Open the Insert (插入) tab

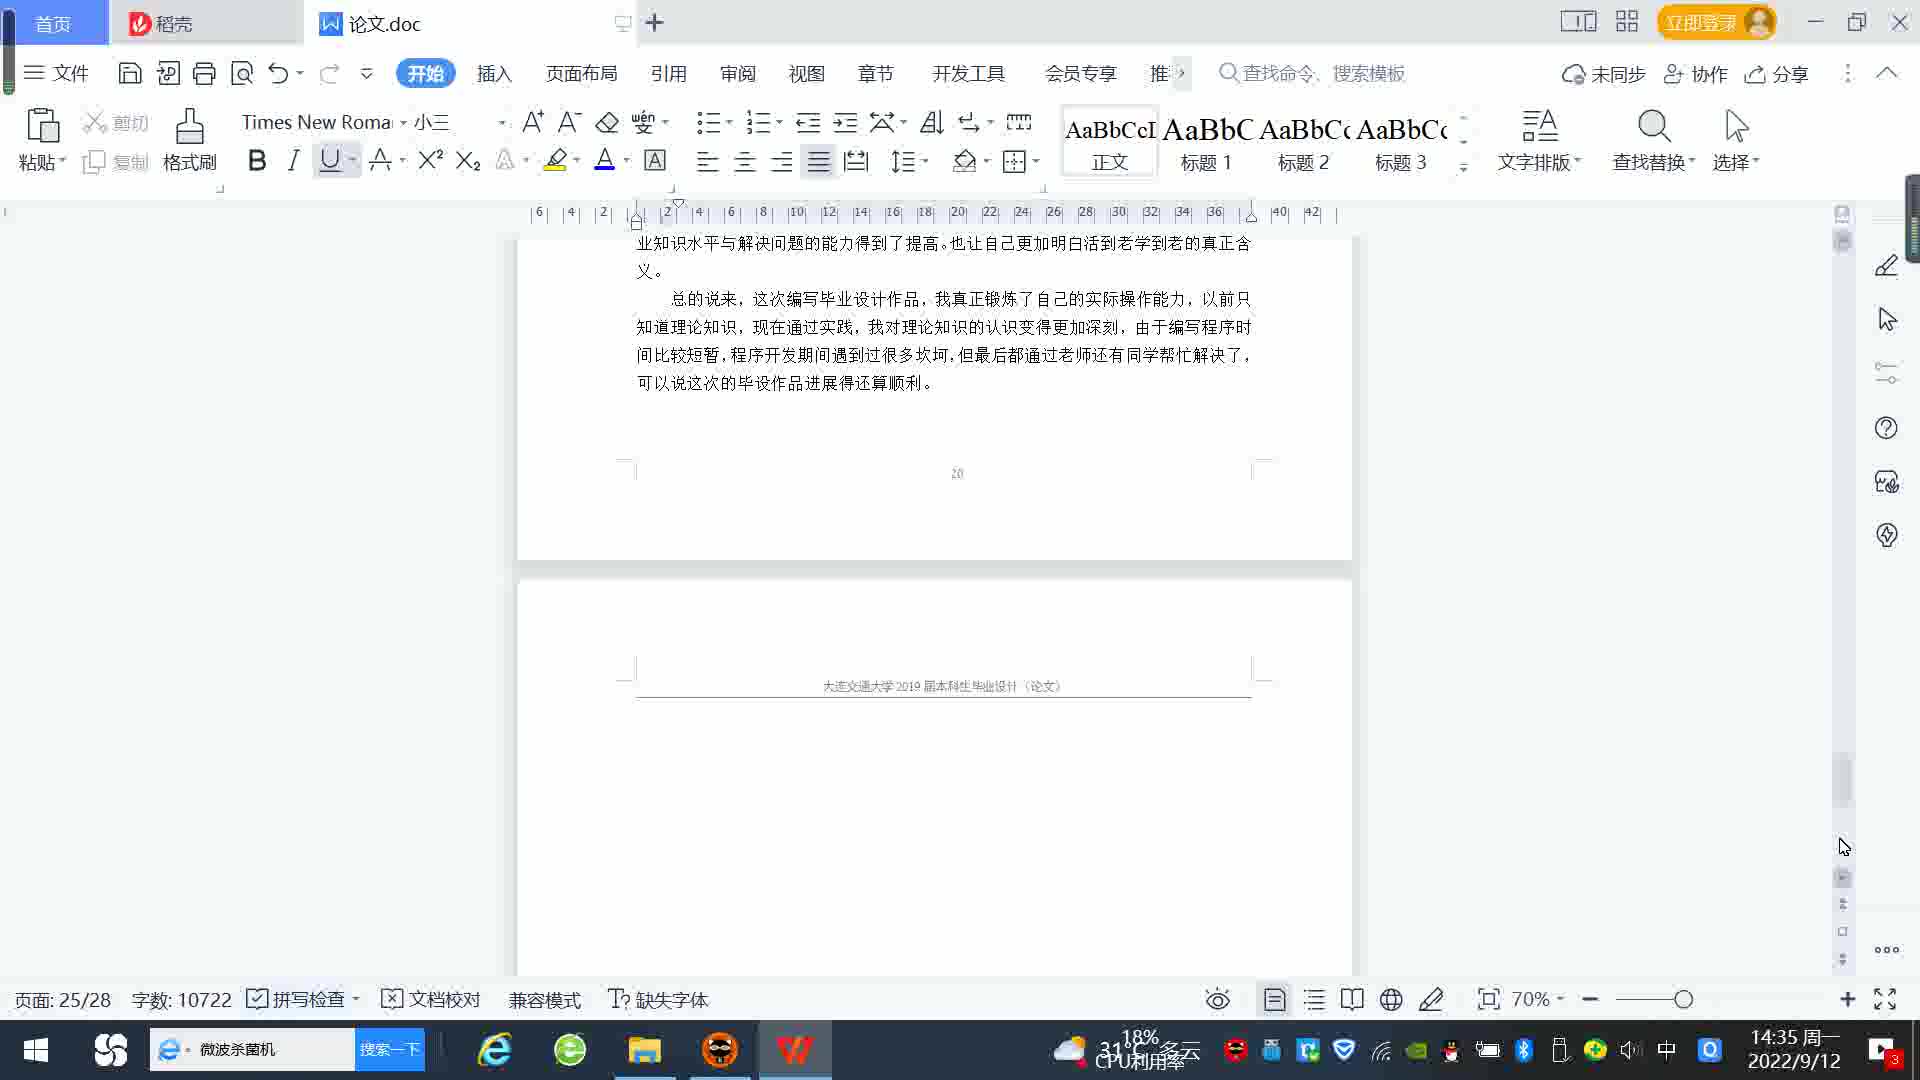[x=494, y=73]
